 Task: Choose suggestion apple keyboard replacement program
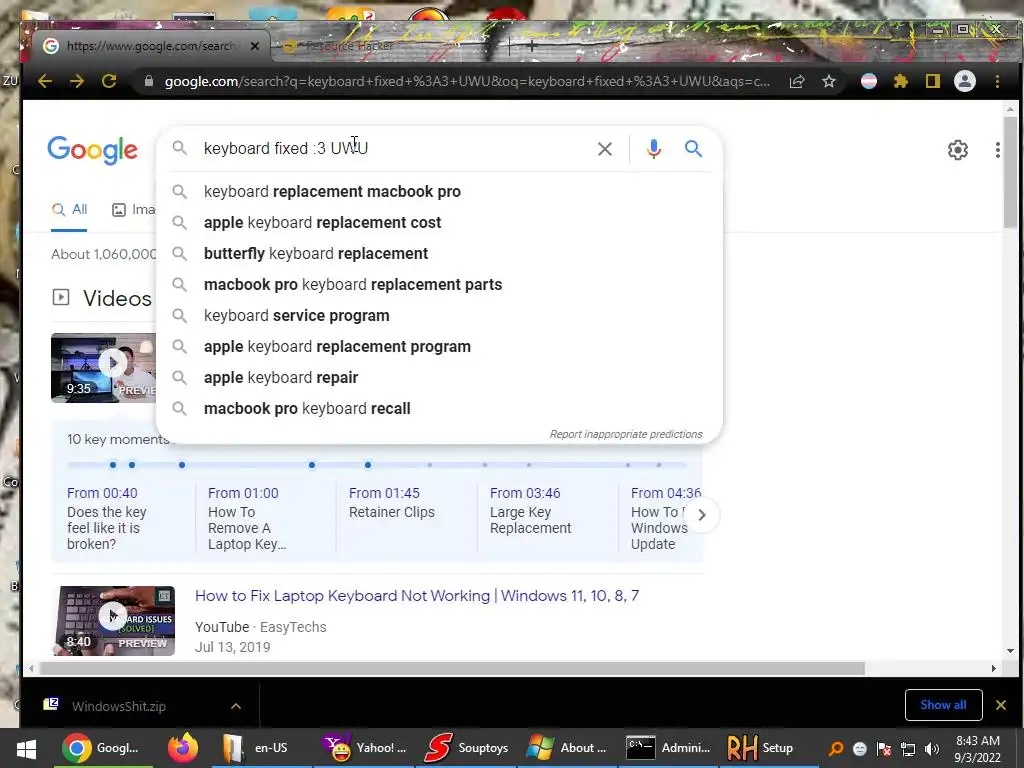(x=439, y=347)
